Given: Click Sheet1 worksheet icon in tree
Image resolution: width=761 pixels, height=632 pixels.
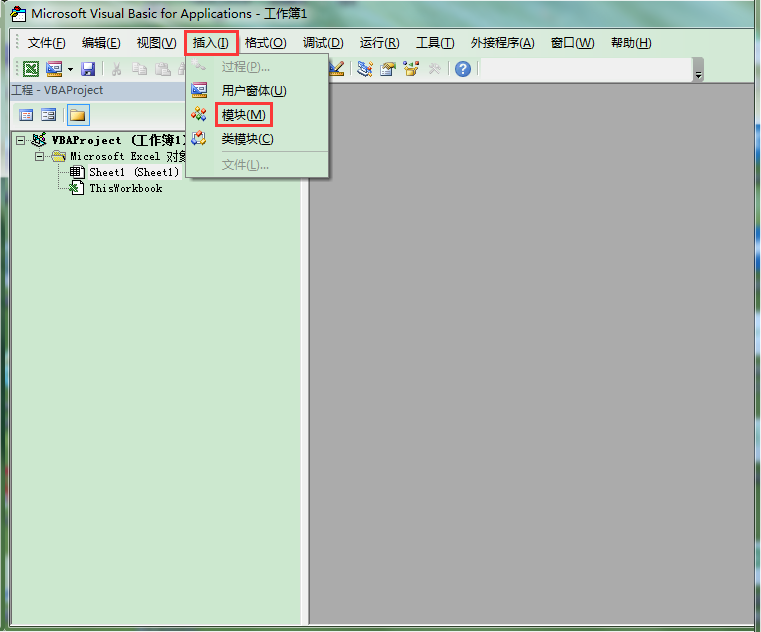Looking at the screenshot, I should [x=77, y=172].
